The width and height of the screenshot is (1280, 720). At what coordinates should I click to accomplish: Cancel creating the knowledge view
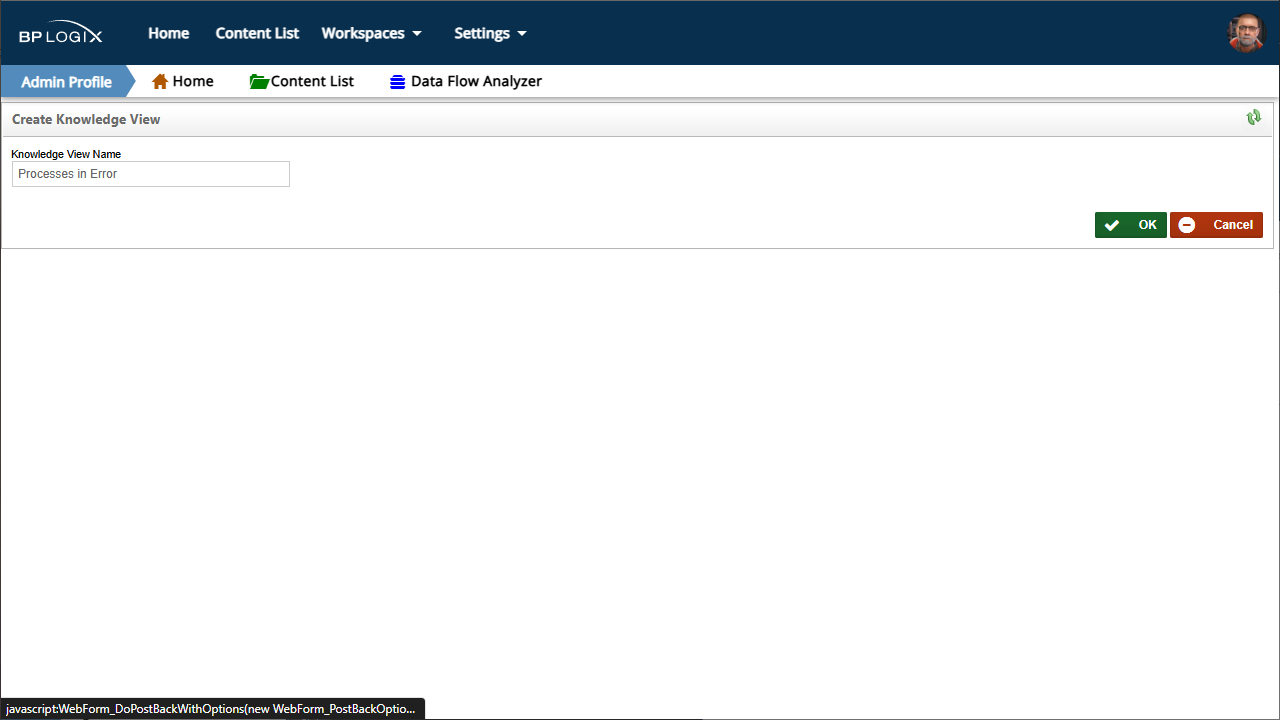pos(1216,225)
